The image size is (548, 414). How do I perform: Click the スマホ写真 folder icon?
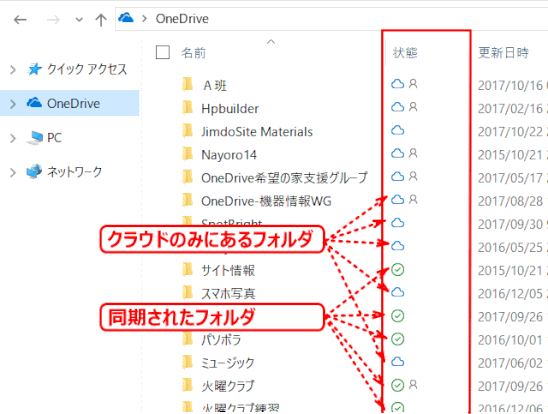tap(188, 292)
